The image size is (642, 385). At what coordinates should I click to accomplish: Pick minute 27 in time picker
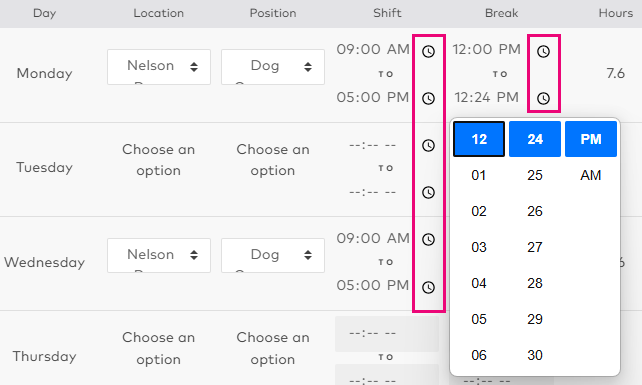click(x=535, y=247)
